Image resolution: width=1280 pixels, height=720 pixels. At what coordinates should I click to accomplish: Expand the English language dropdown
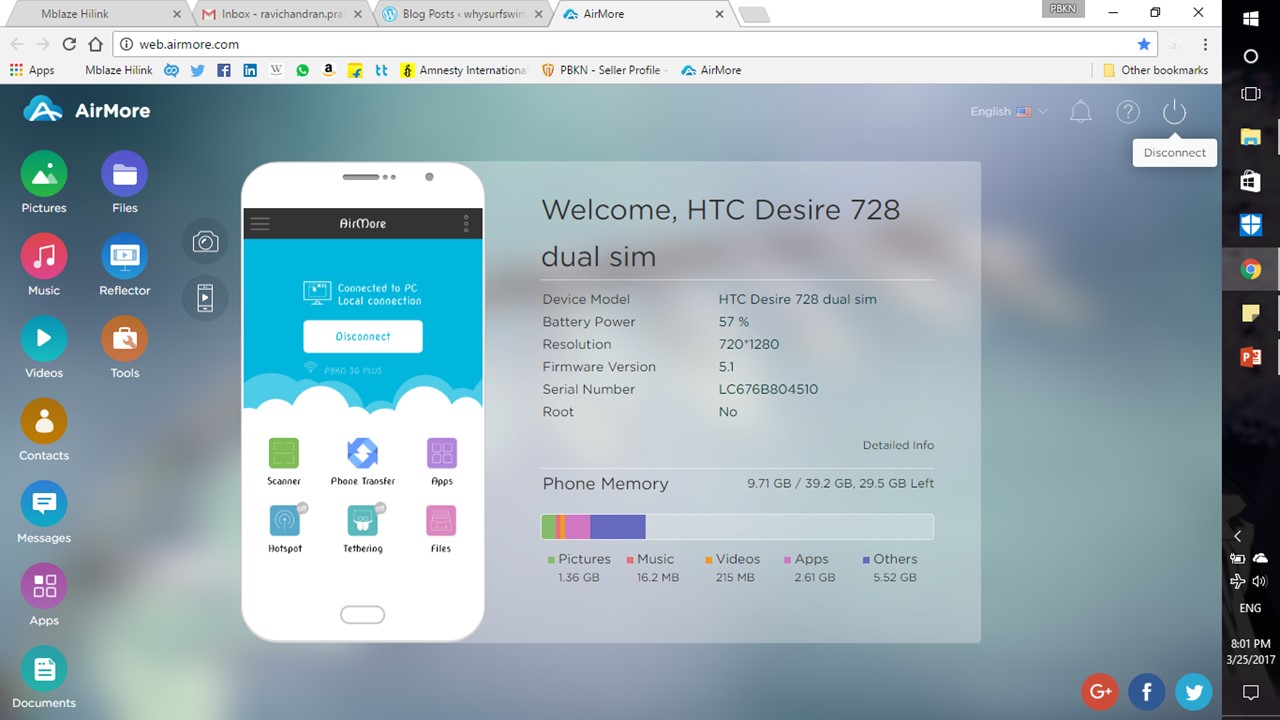pyautogui.click(x=1008, y=112)
